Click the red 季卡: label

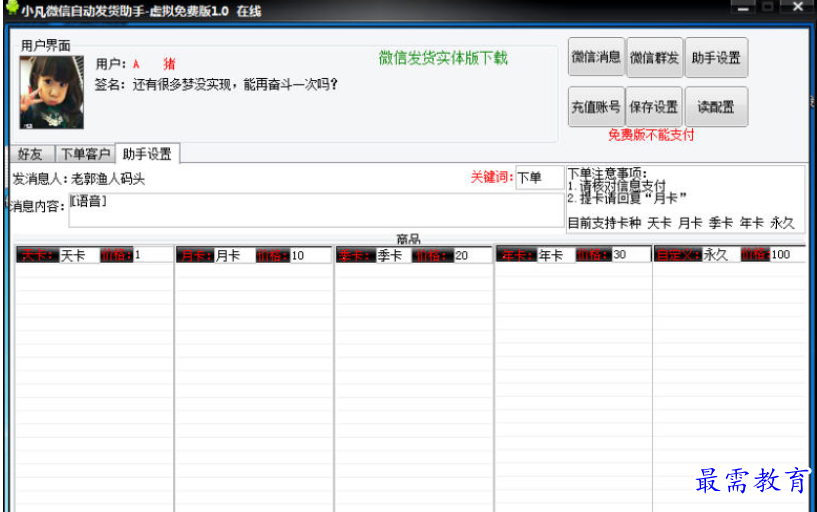coord(356,255)
